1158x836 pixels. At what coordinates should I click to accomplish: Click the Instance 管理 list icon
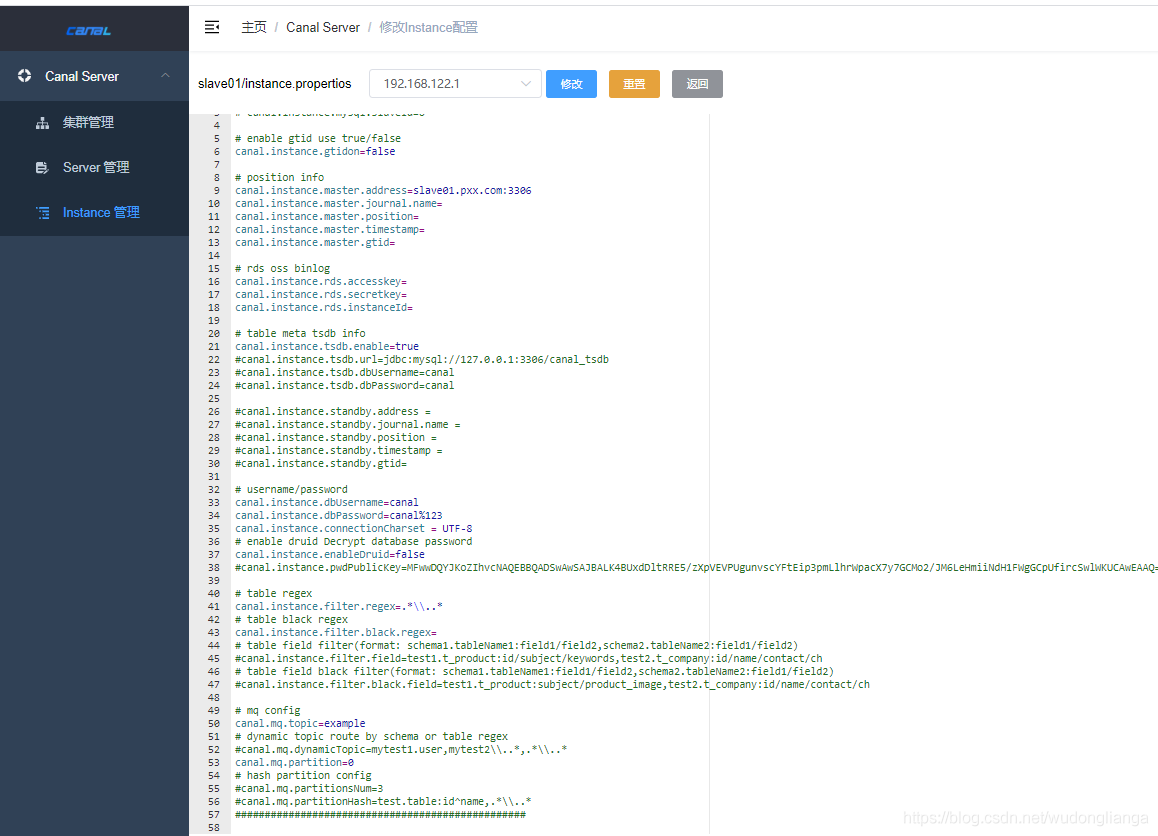pos(42,213)
